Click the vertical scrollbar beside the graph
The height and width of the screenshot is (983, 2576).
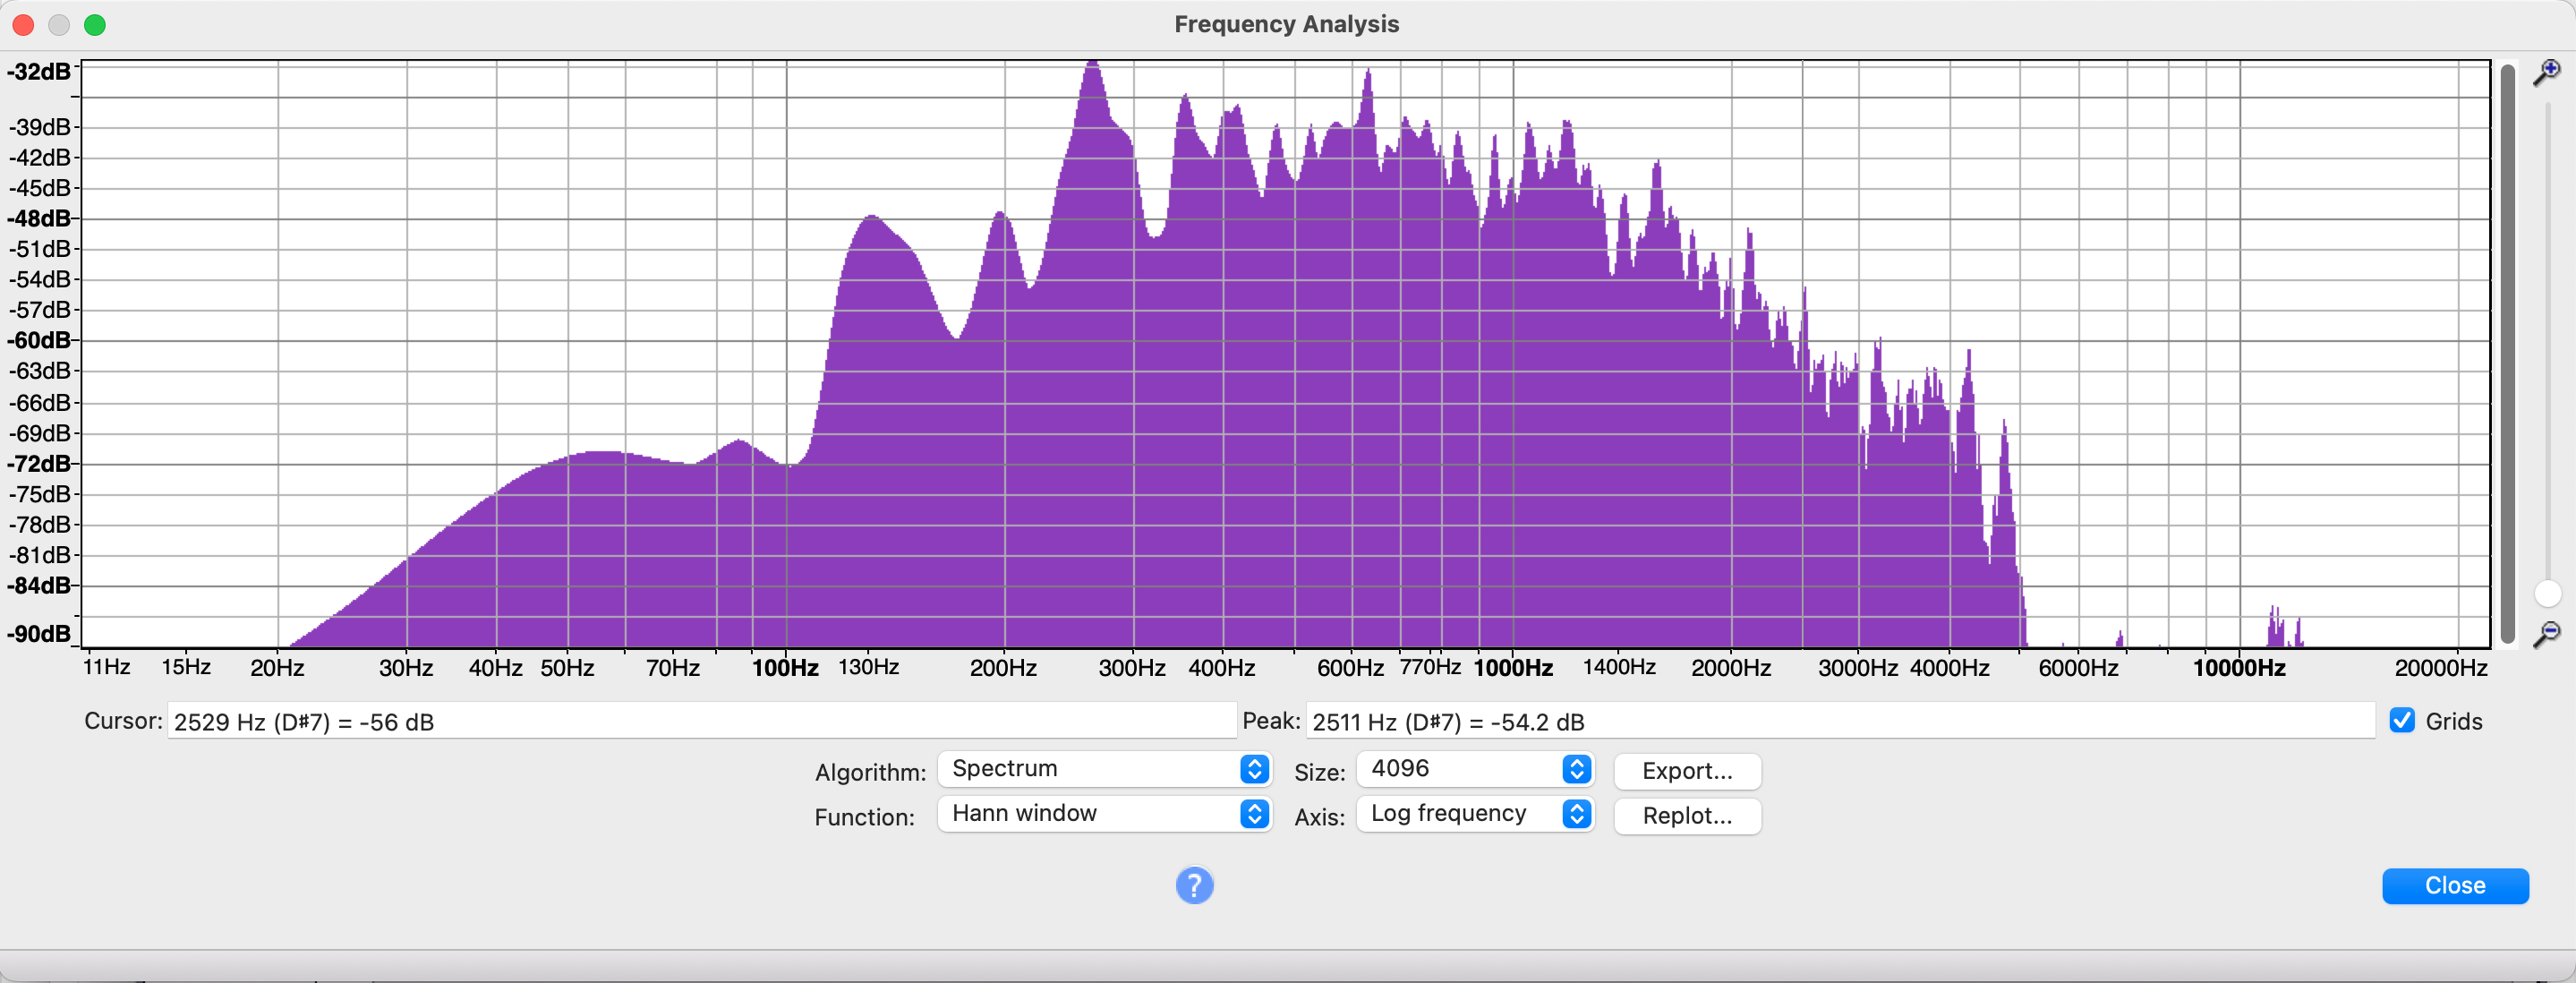click(2507, 350)
